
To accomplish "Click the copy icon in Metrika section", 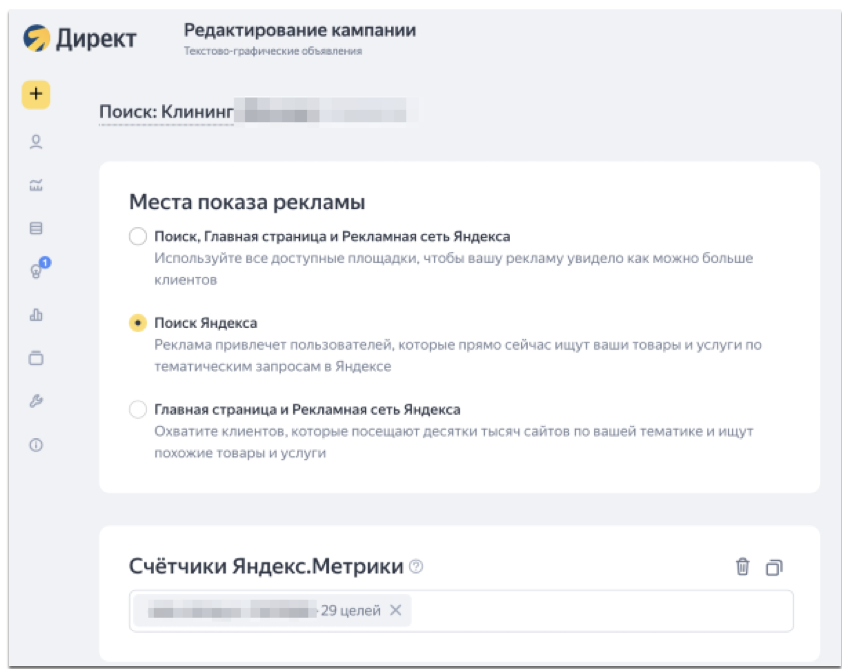I will (774, 567).
